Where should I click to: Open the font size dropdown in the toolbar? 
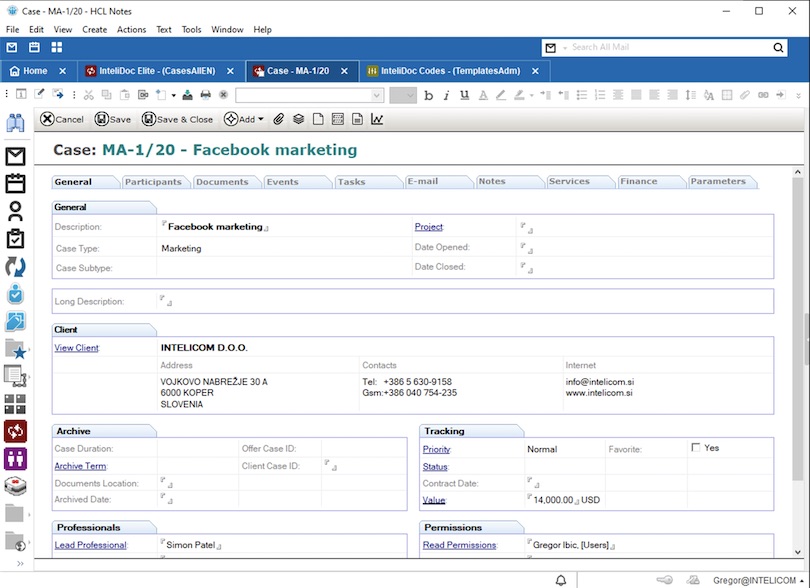click(x=410, y=95)
